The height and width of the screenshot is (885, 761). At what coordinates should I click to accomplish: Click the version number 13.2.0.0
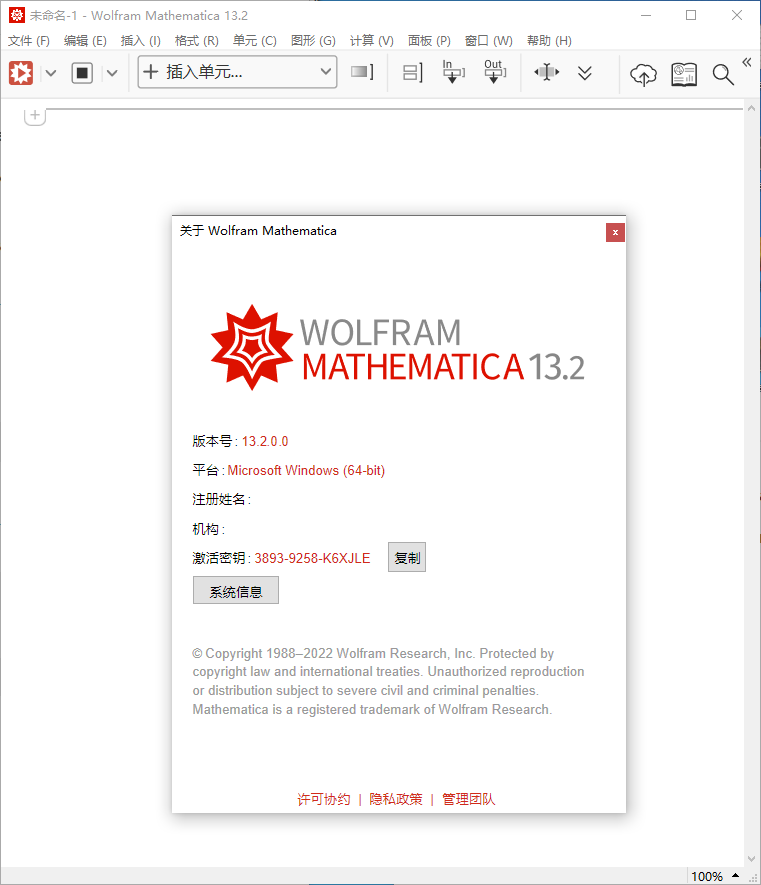(265, 441)
